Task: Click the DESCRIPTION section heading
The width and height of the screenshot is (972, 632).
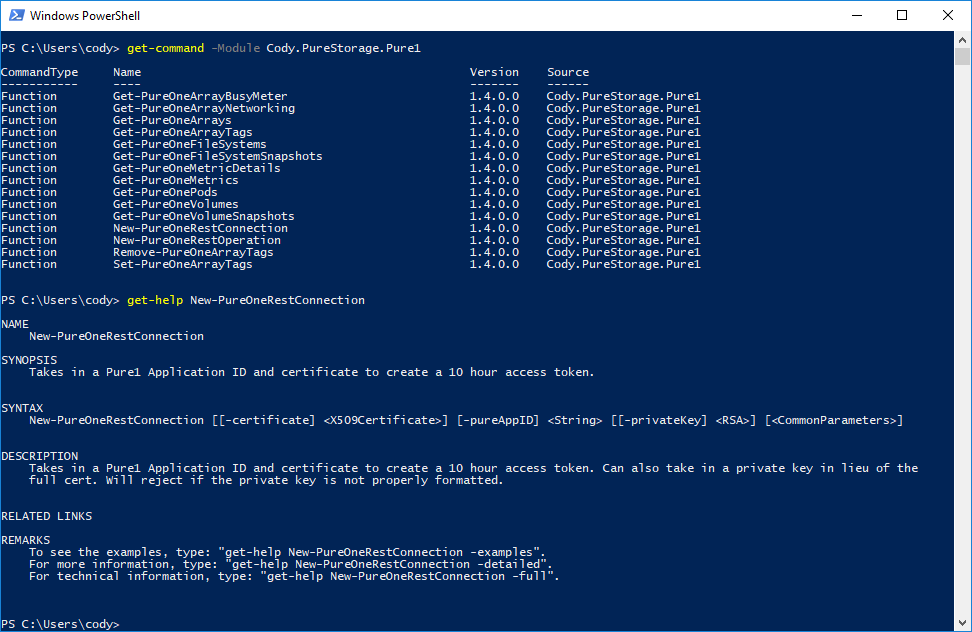Action: pos(39,456)
